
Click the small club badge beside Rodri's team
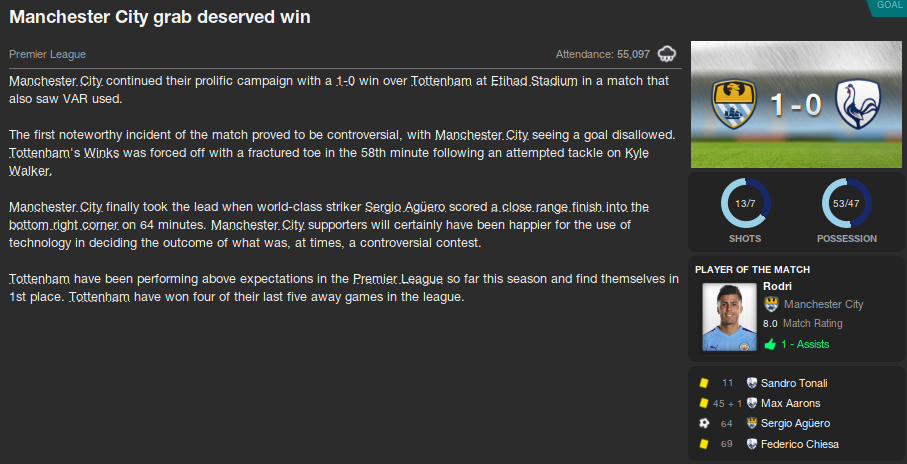[770, 304]
